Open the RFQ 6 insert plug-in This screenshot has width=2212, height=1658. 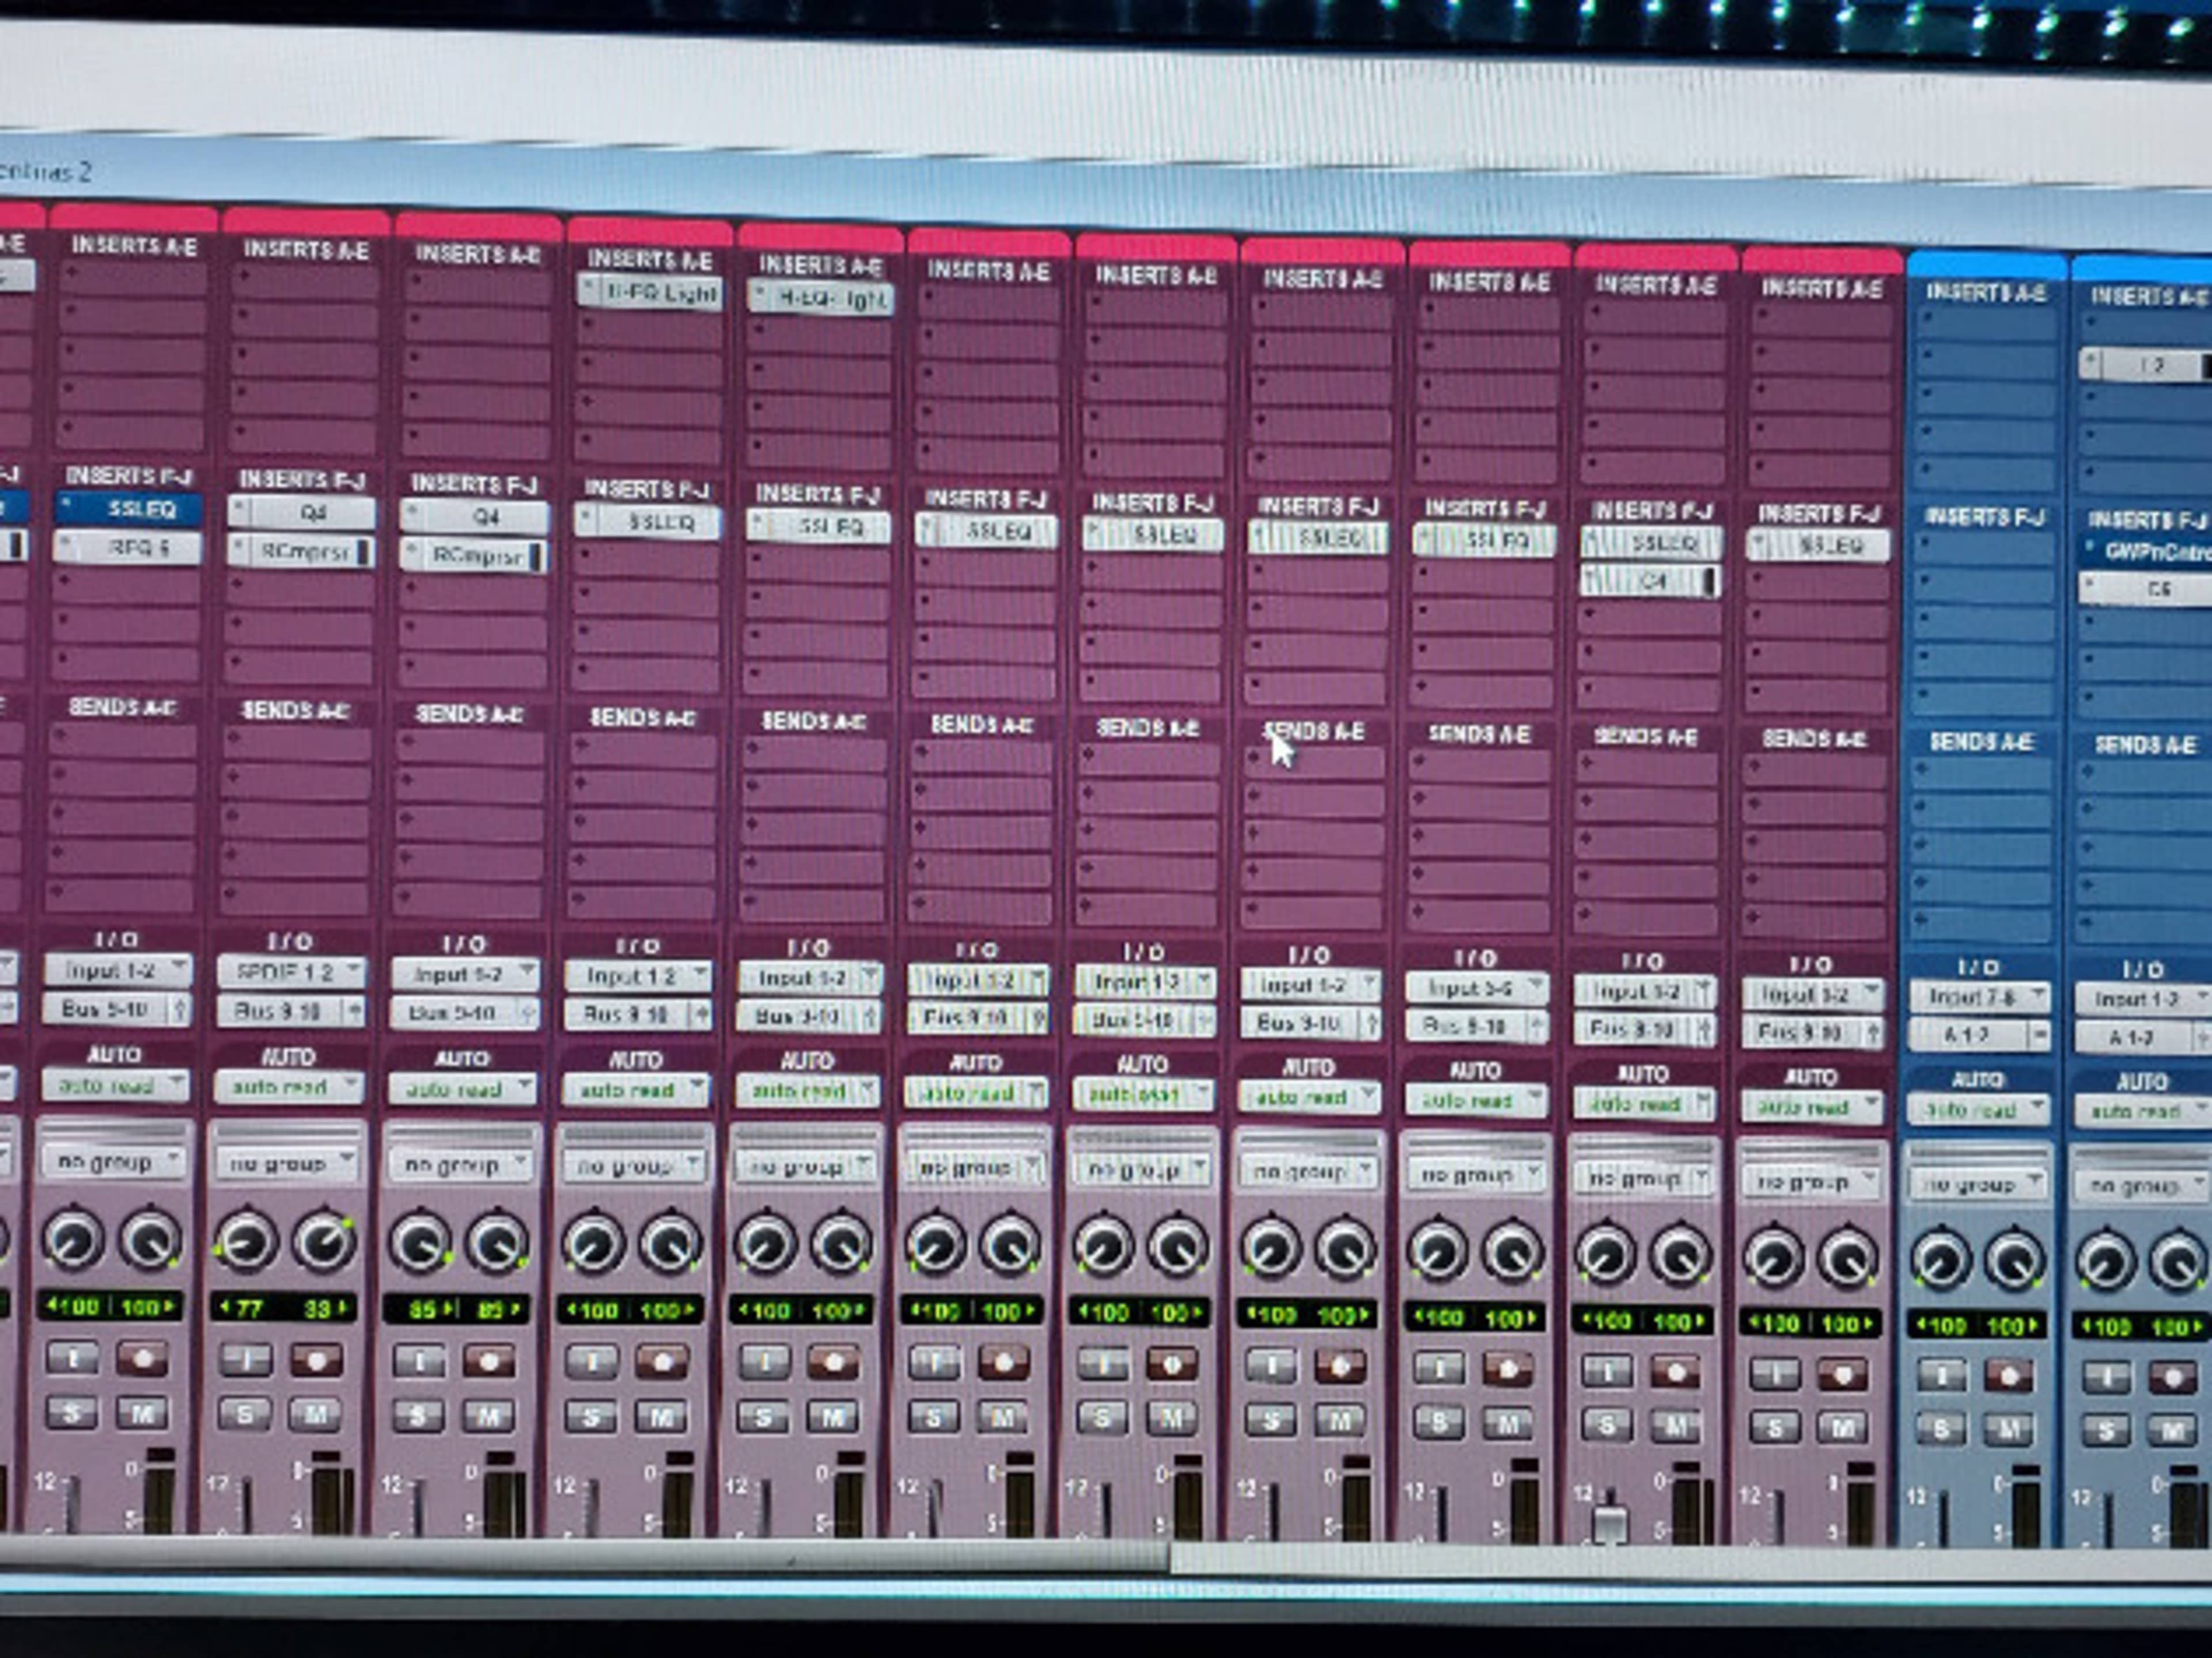click(x=128, y=548)
